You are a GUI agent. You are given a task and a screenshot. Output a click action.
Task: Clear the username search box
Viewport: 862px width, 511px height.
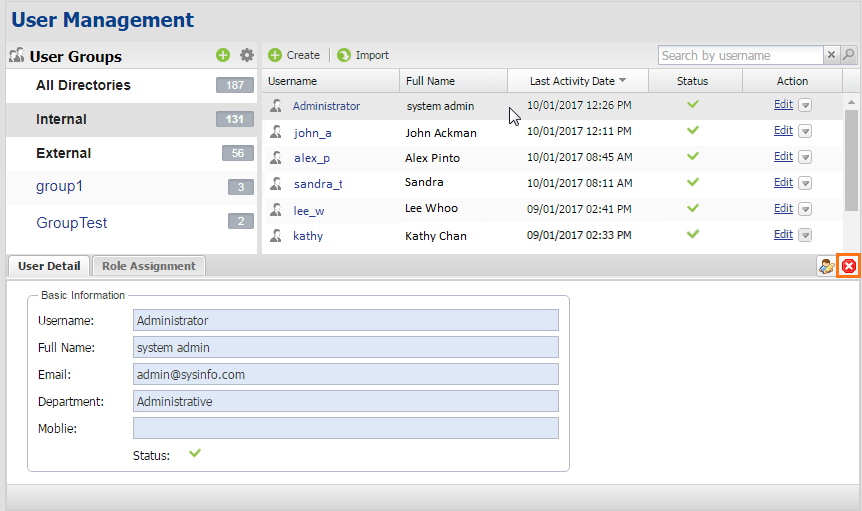831,55
